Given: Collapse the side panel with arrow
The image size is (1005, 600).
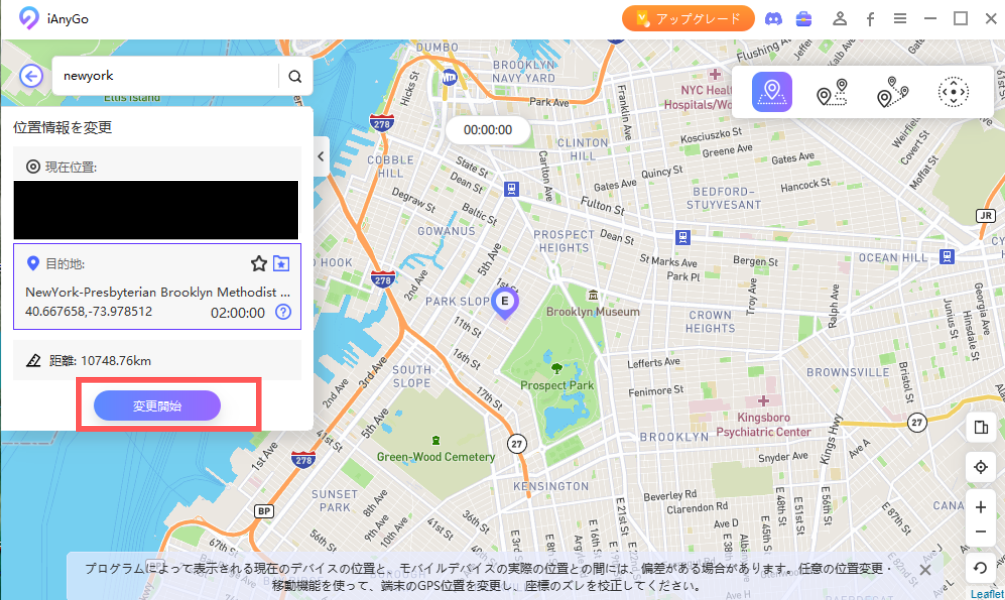Looking at the screenshot, I should [x=320, y=156].
